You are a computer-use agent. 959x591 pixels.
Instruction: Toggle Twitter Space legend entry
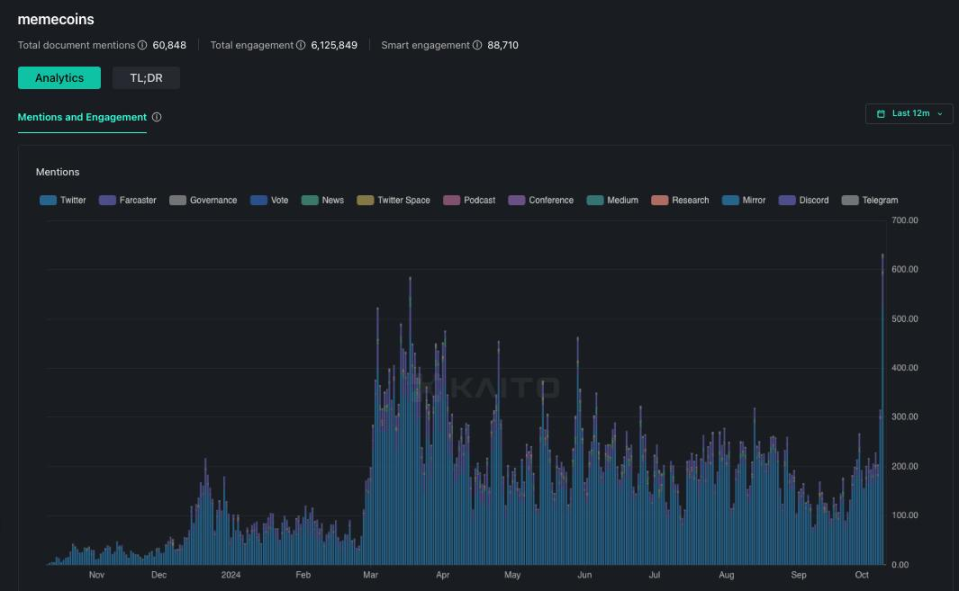(x=393, y=200)
